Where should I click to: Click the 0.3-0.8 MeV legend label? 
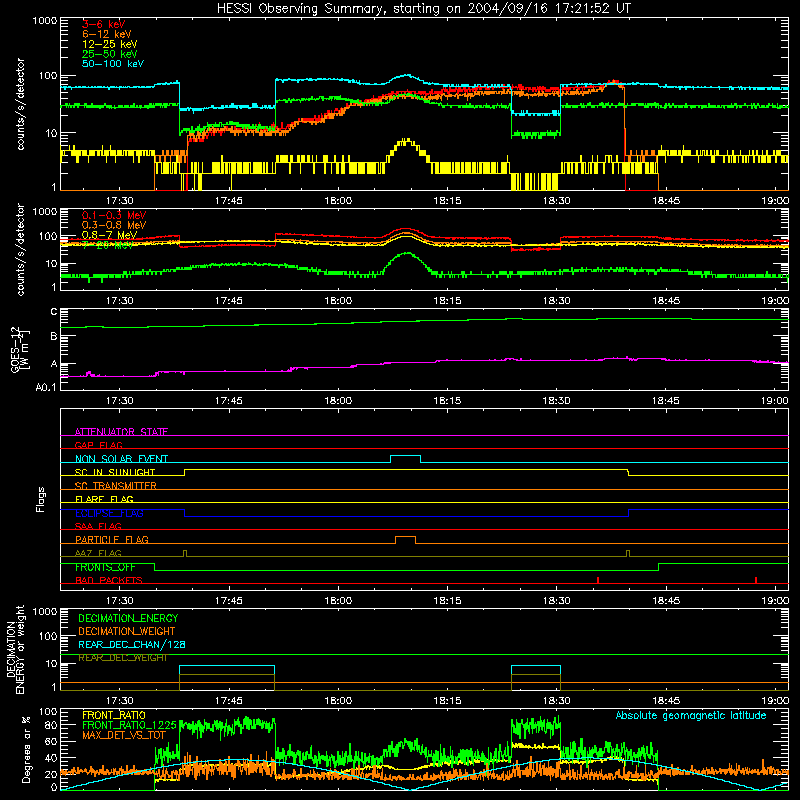click(114, 225)
